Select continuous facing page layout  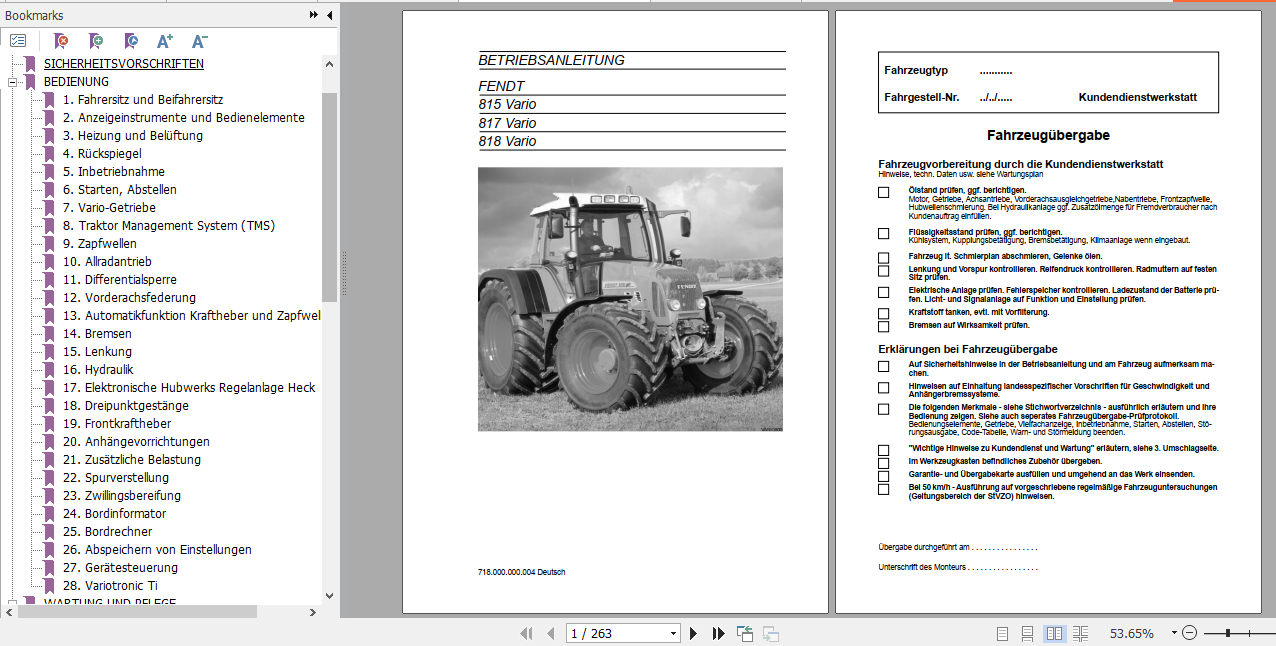[x=1080, y=633]
